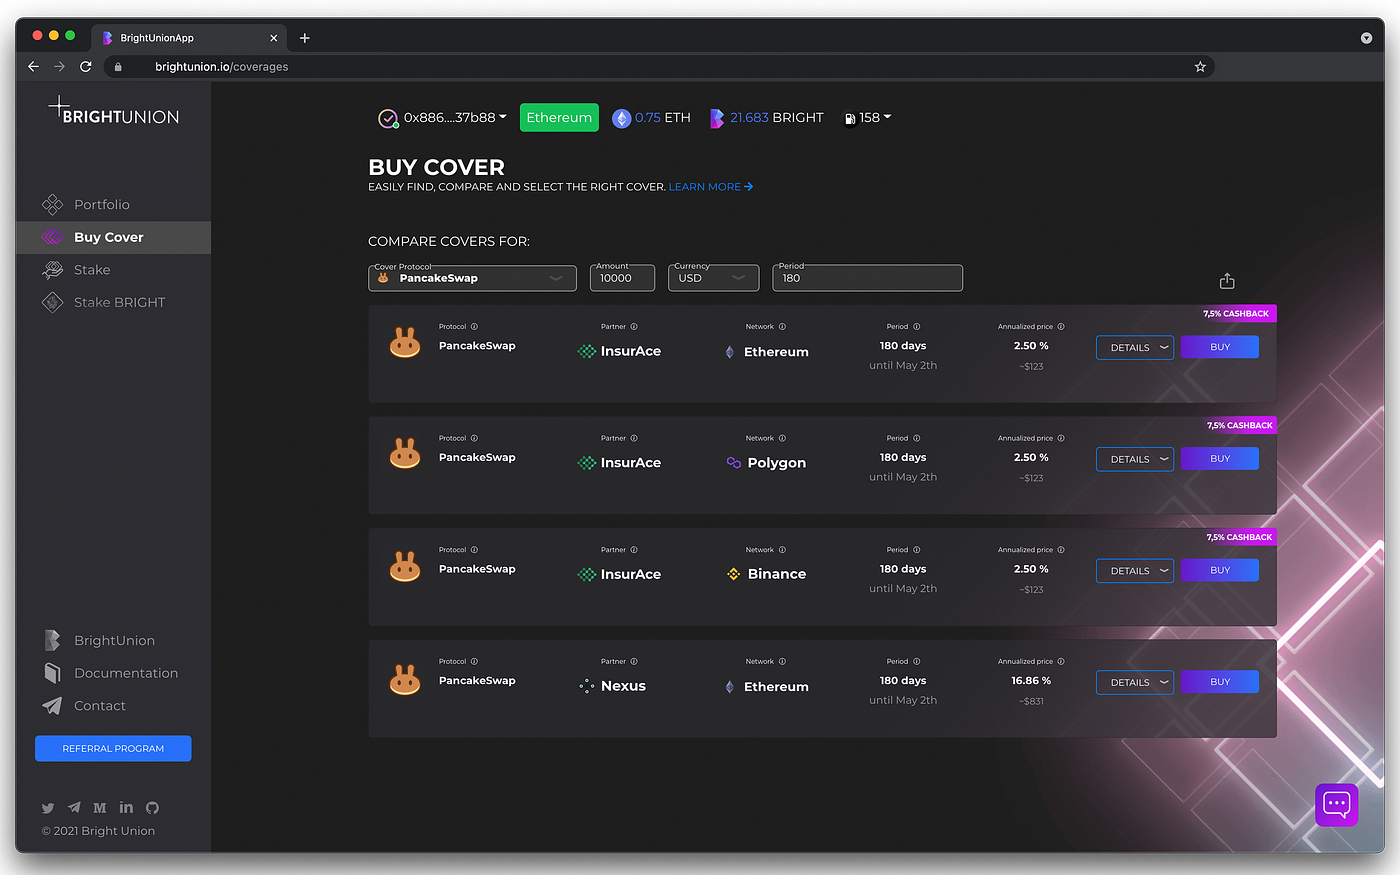Click the gas pump icon showing 158
The height and width of the screenshot is (875, 1400).
point(850,118)
